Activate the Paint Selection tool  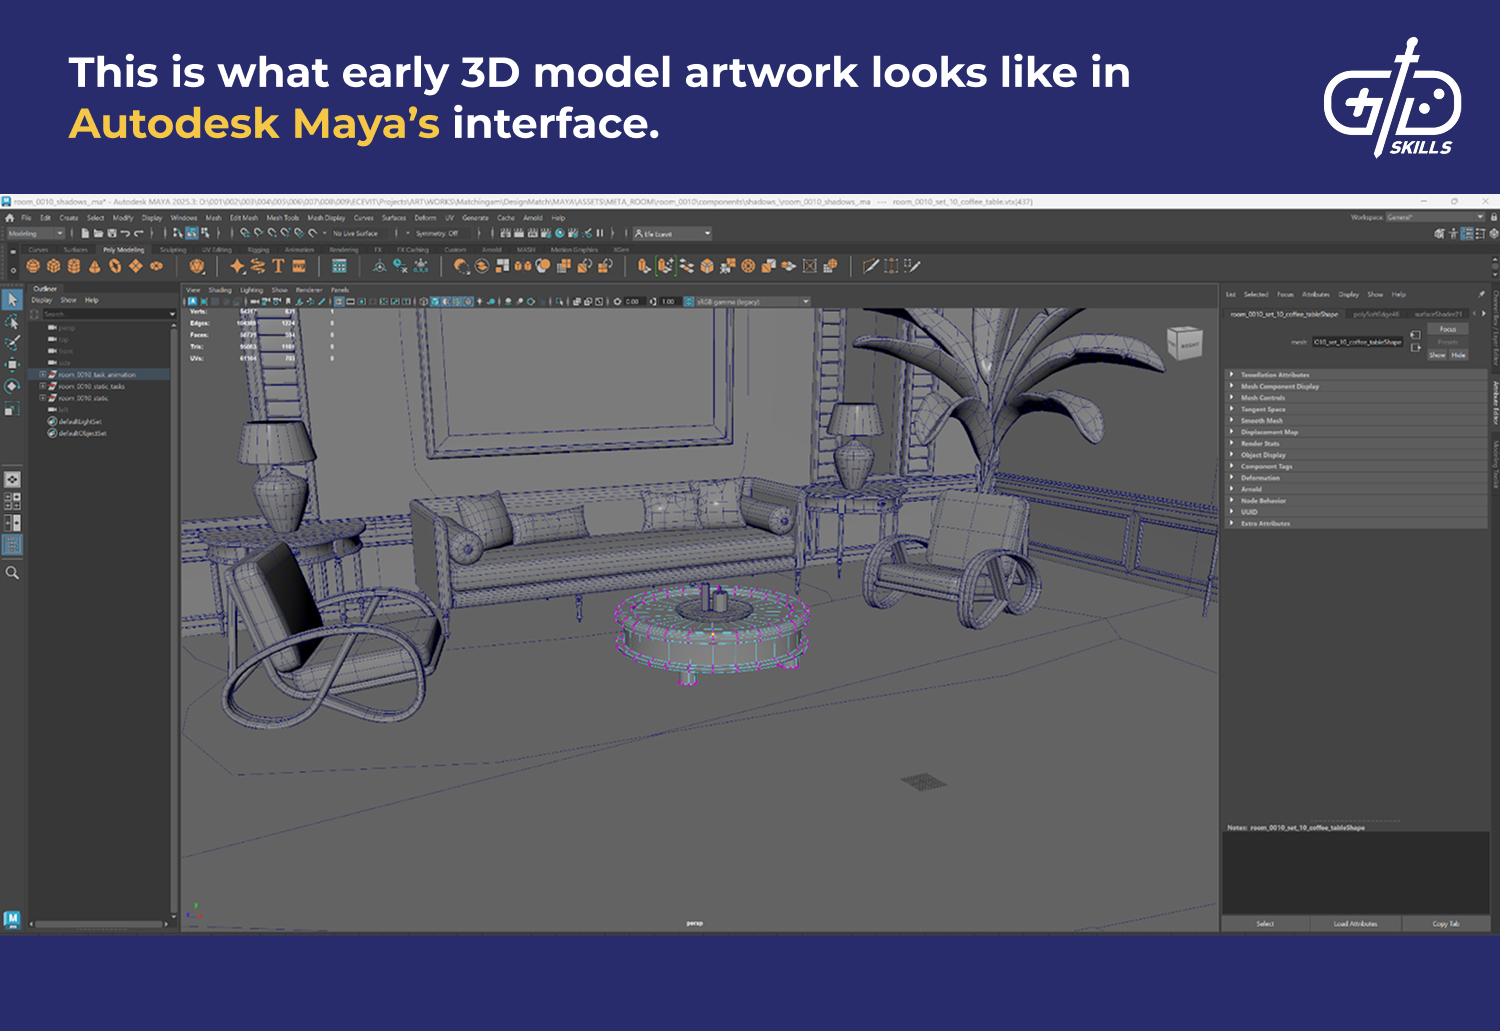(12, 343)
